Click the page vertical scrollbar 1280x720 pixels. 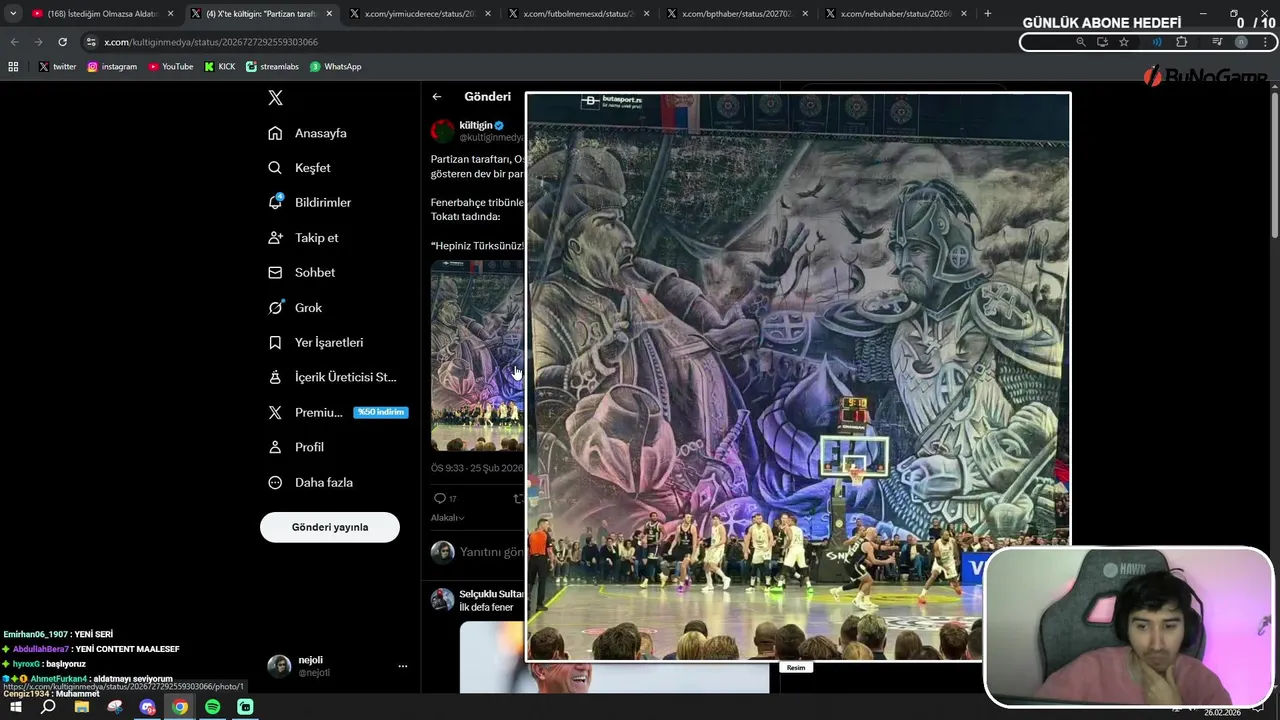tap(1274, 165)
